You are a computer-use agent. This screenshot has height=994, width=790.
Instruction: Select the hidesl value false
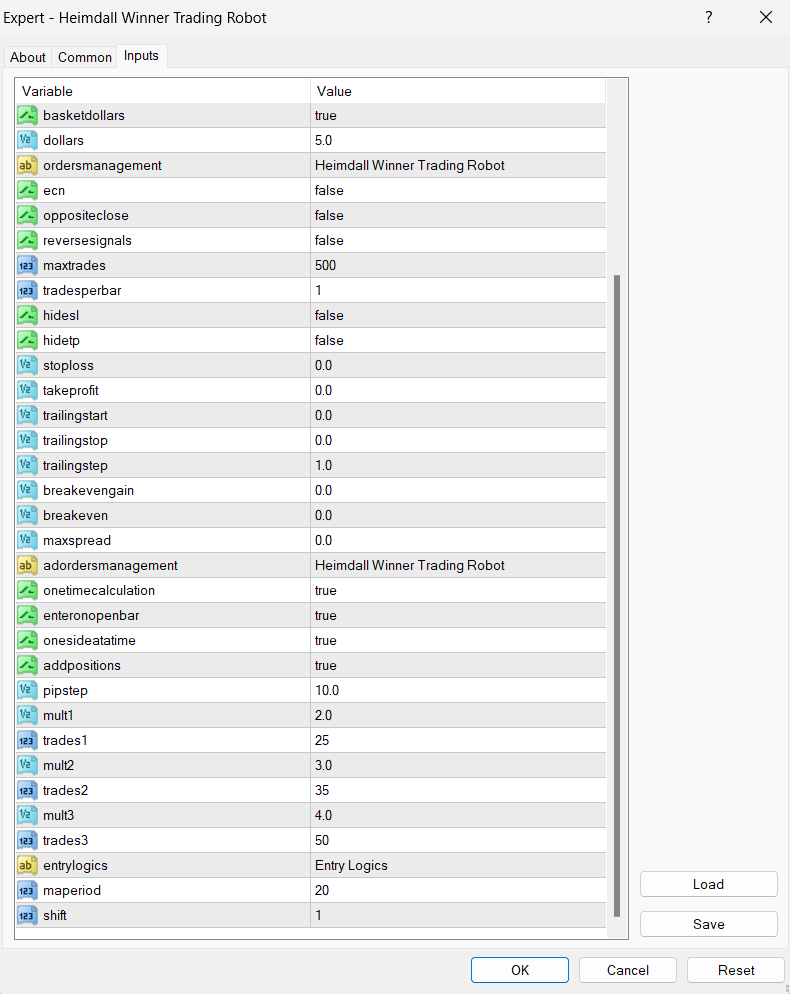pos(458,315)
